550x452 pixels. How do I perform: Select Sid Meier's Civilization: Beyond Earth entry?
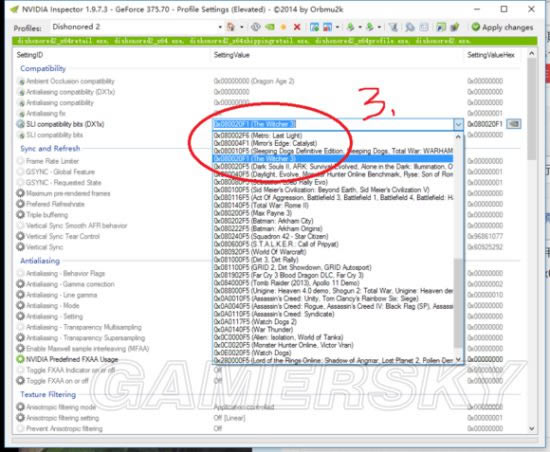(x=322, y=190)
